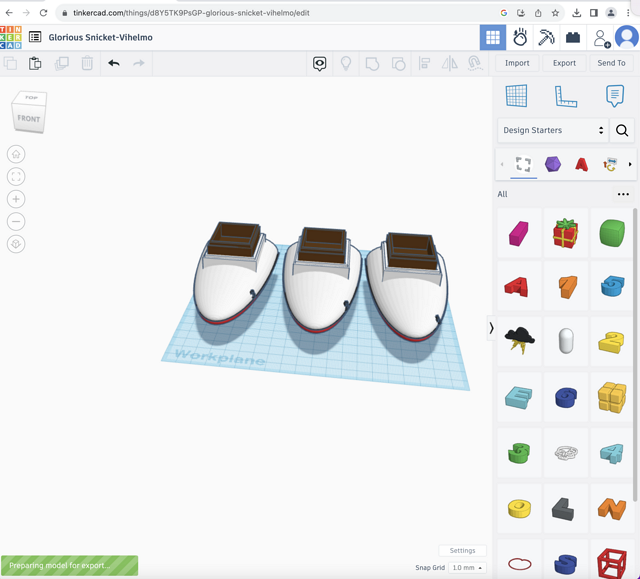Screen dimensions: 640x579
Task: Select the Ruler tool
Action: (x=566, y=96)
